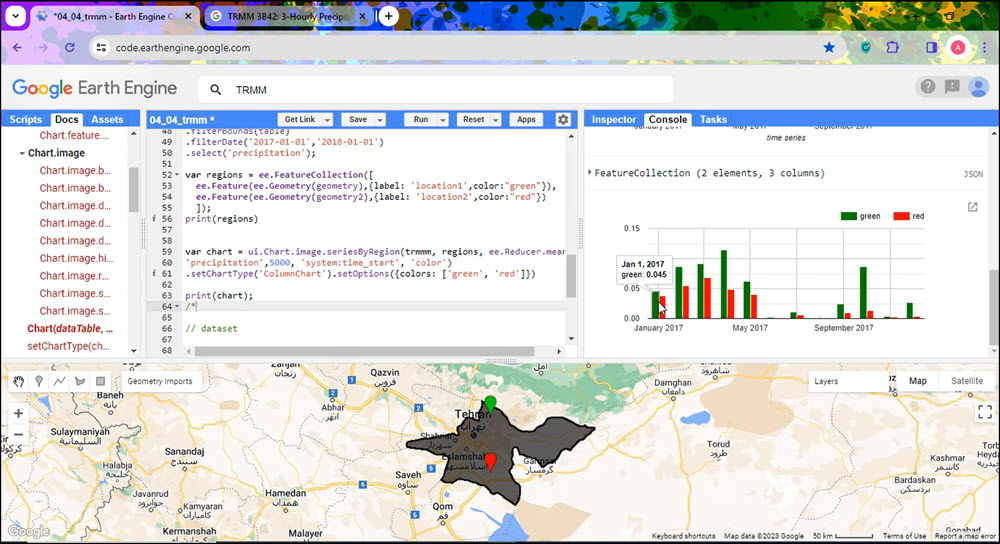Open Chrome three-dot menu
This screenshot has width=1000, height=544.
pyautogui.click(x=985, y=47)
